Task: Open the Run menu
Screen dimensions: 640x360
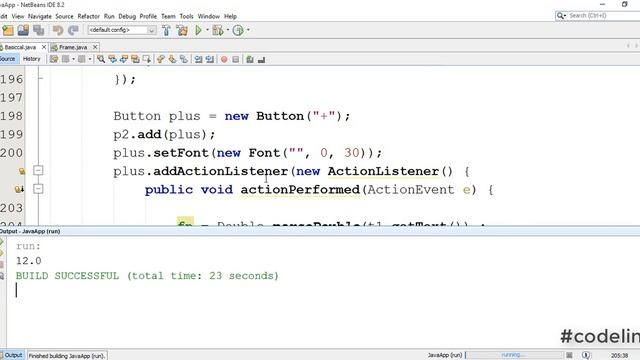Action: pyautogui.click(x=109, y=16)
